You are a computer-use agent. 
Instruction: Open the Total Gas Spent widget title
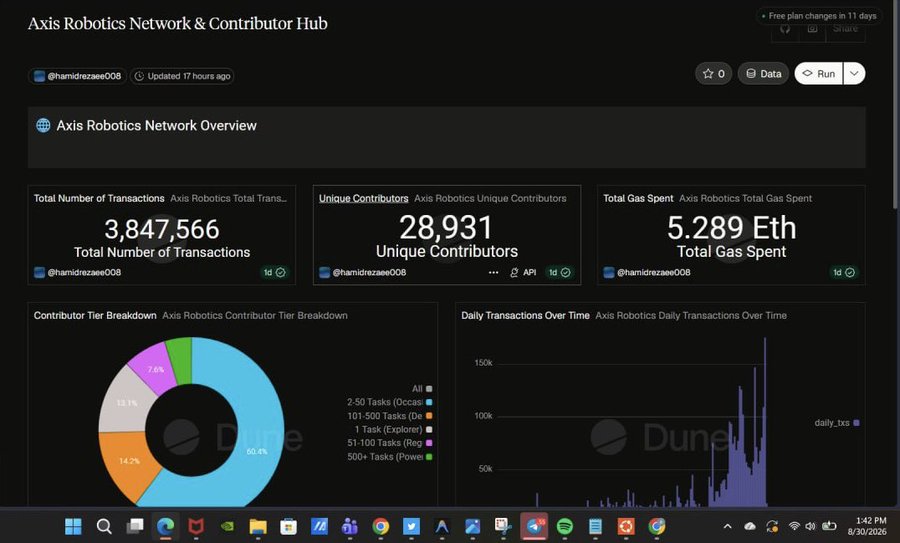coord(638,198)
